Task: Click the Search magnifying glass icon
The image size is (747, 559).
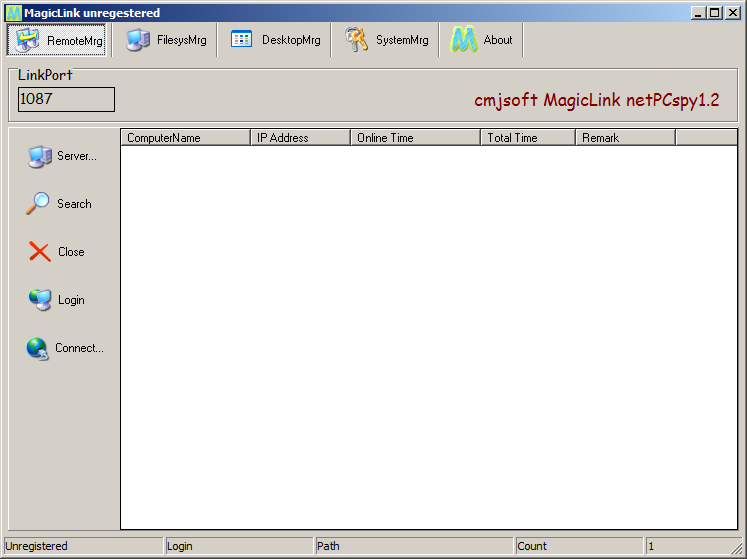Action: point(38,204)
